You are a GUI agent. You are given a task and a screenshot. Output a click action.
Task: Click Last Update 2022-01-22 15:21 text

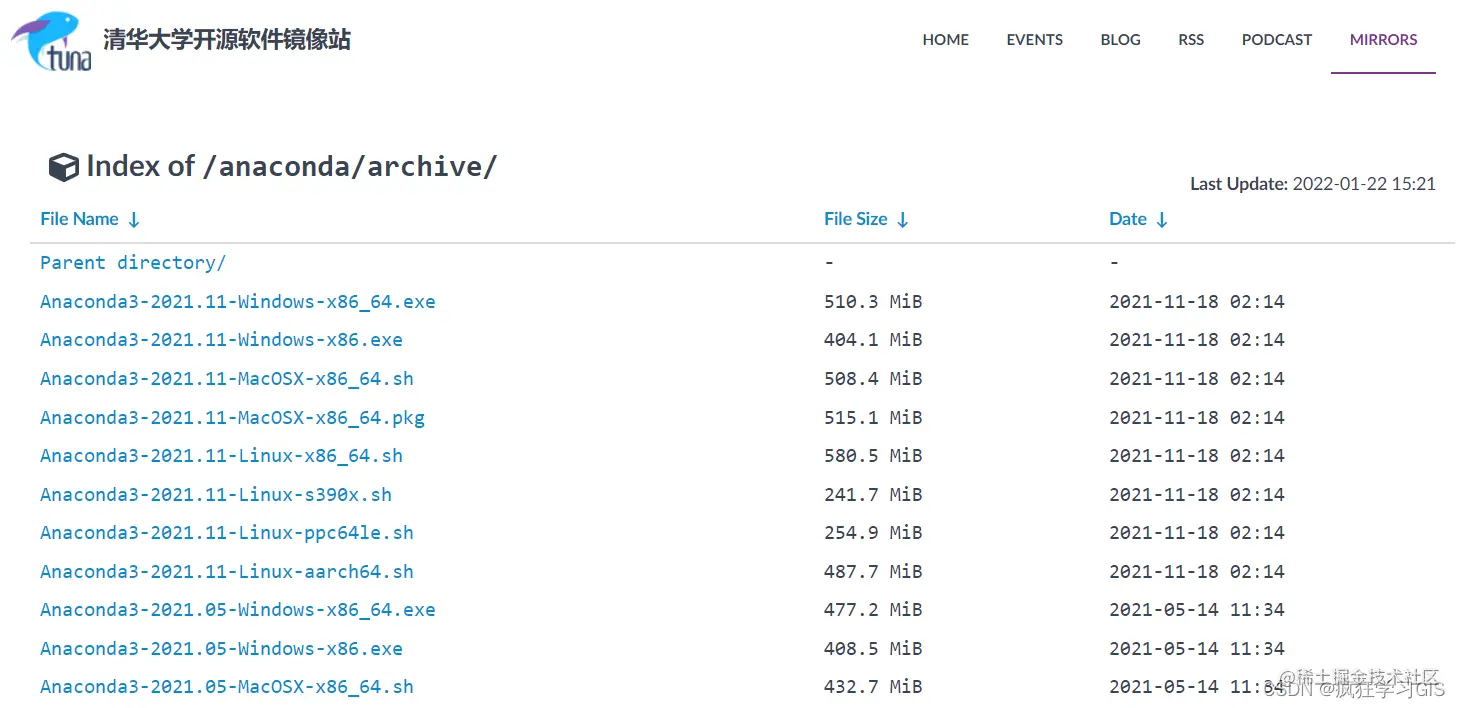coord(1313,184)
